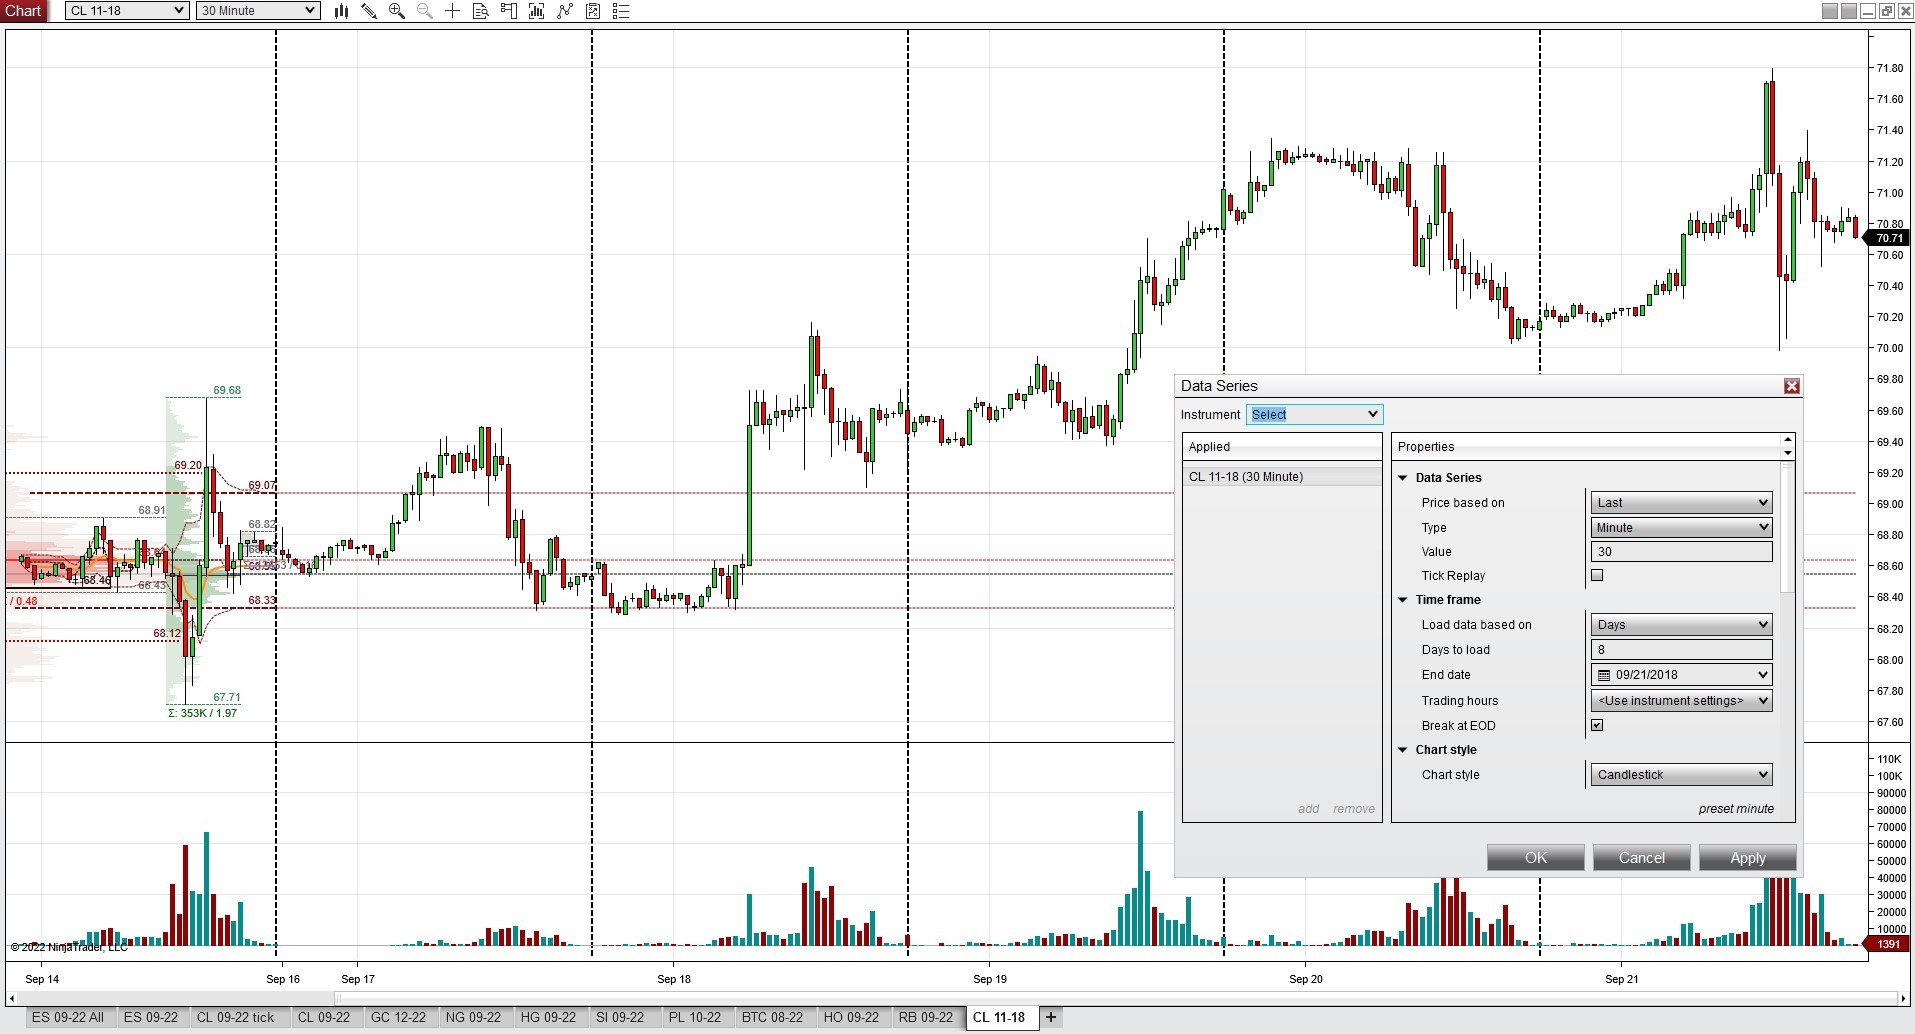Click OK in the Data Series dialog

1536,858
